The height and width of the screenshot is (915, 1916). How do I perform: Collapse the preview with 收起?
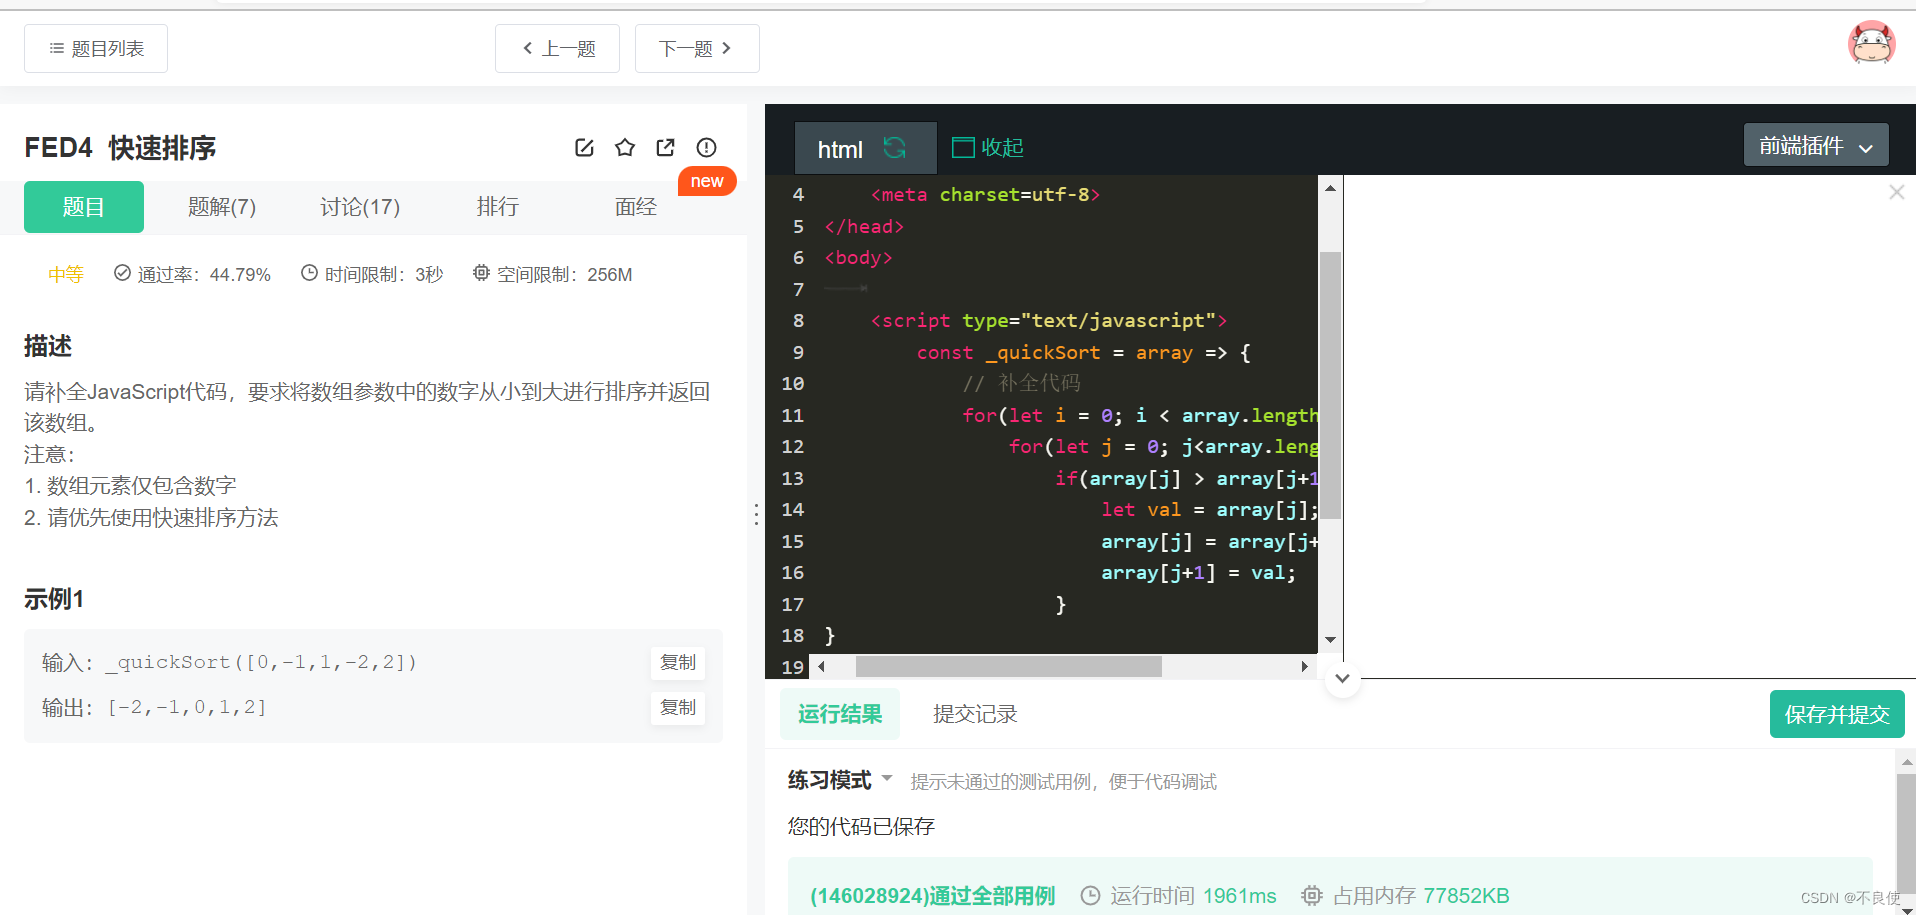(x=988, y=148)
